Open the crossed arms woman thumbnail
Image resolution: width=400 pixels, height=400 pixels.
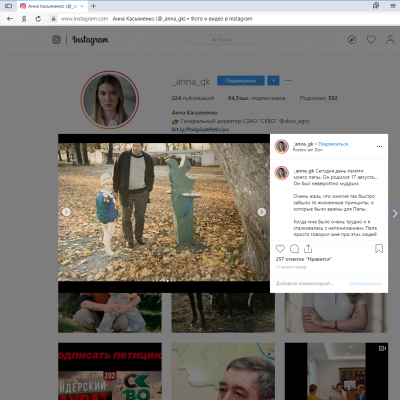pos(336,313)
